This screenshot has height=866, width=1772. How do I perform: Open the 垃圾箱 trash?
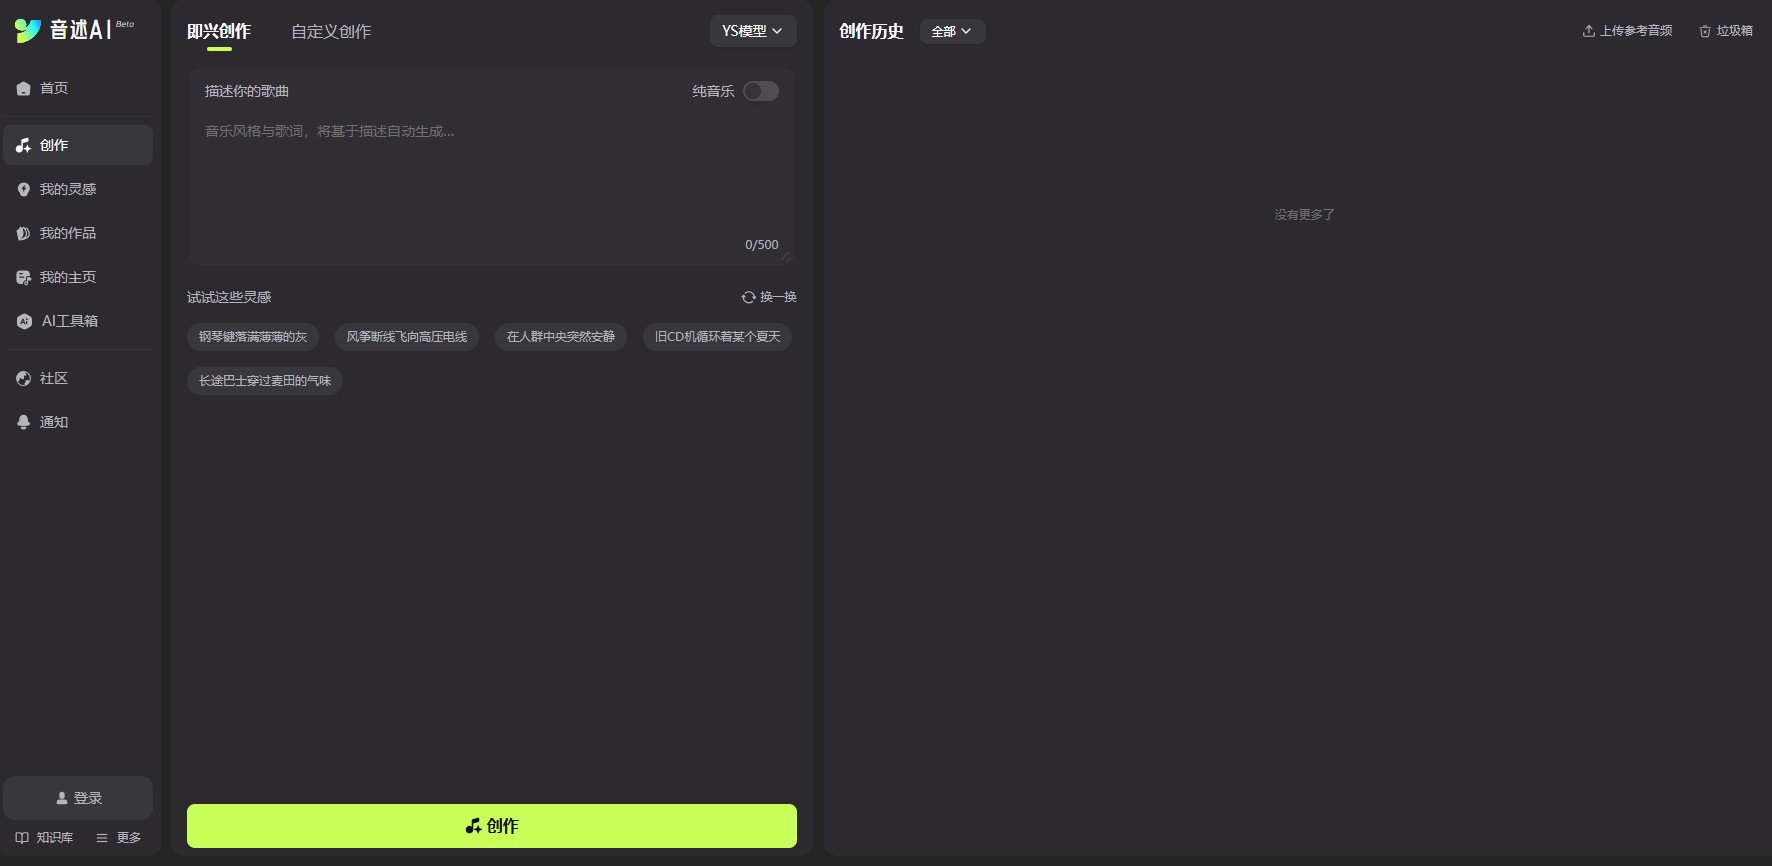[x=1726, y=31]
